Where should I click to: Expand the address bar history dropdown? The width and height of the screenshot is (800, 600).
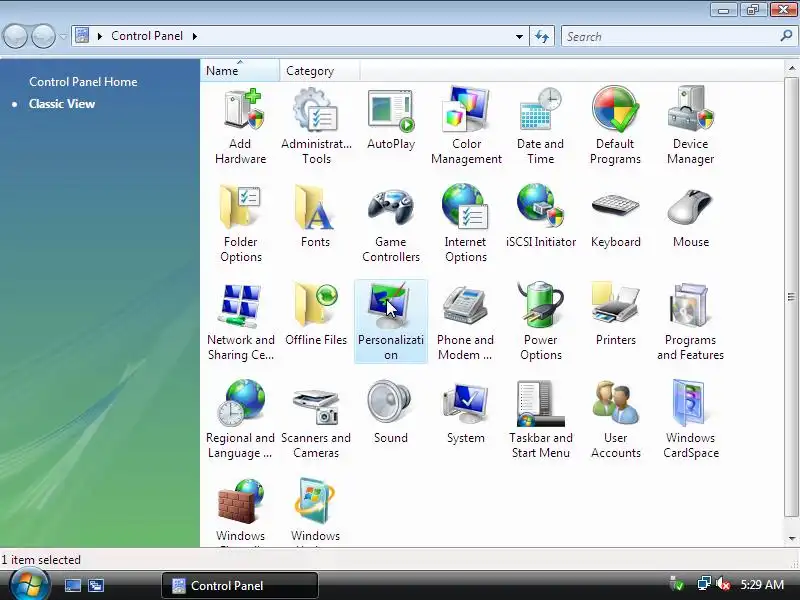(x=519, y=36)
